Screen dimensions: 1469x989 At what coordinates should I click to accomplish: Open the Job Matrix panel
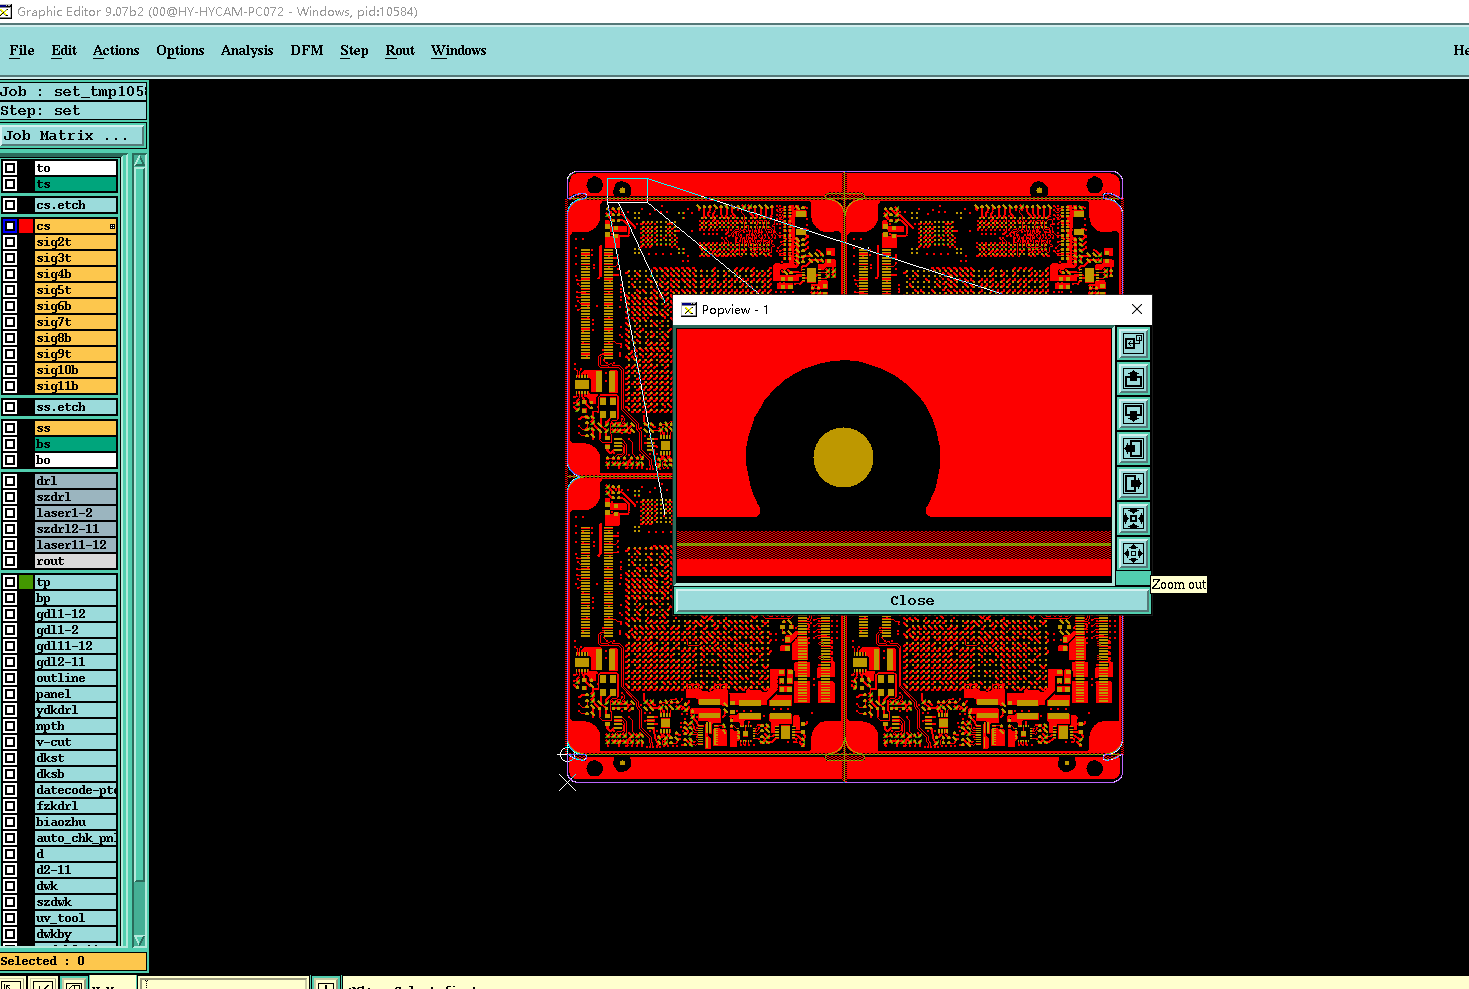[73, 136]
